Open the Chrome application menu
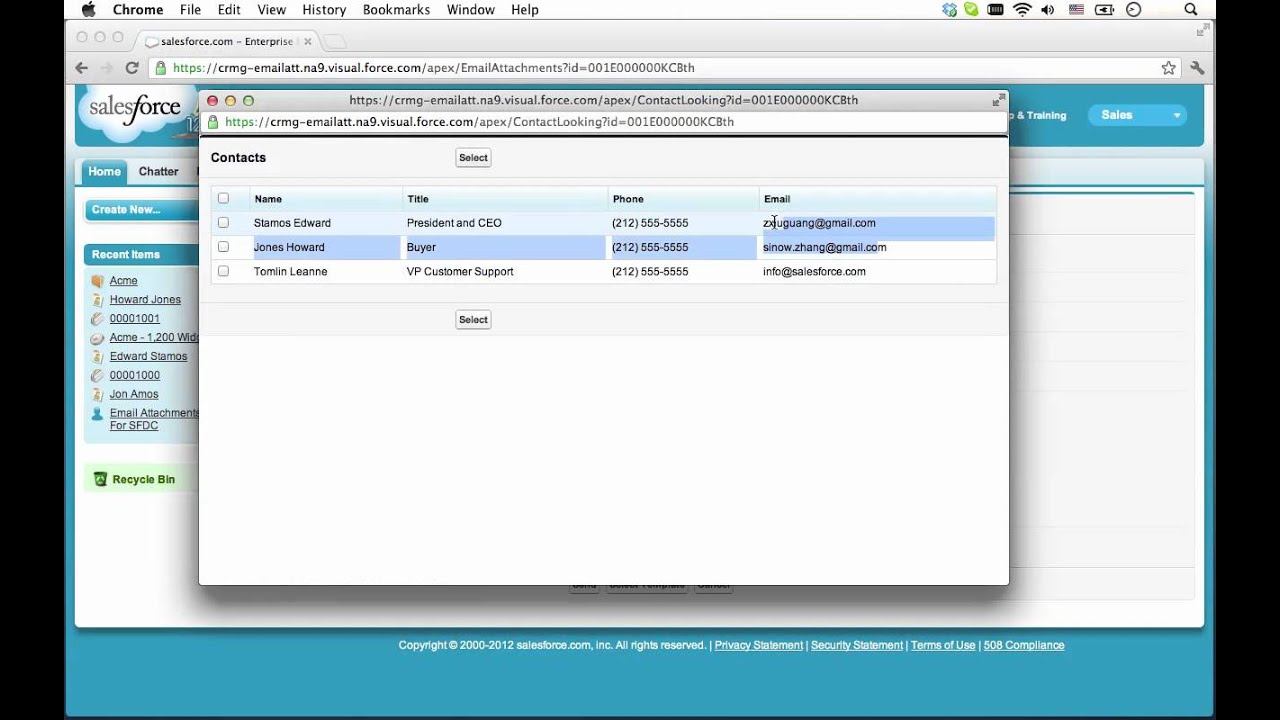 (138, 10)
